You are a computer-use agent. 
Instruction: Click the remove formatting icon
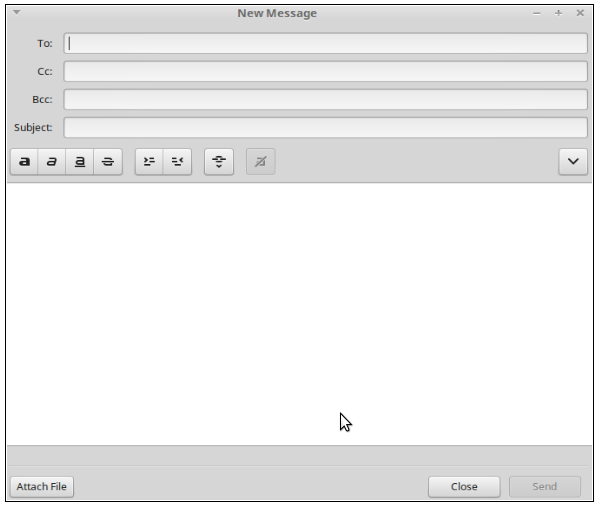point(261,162)
